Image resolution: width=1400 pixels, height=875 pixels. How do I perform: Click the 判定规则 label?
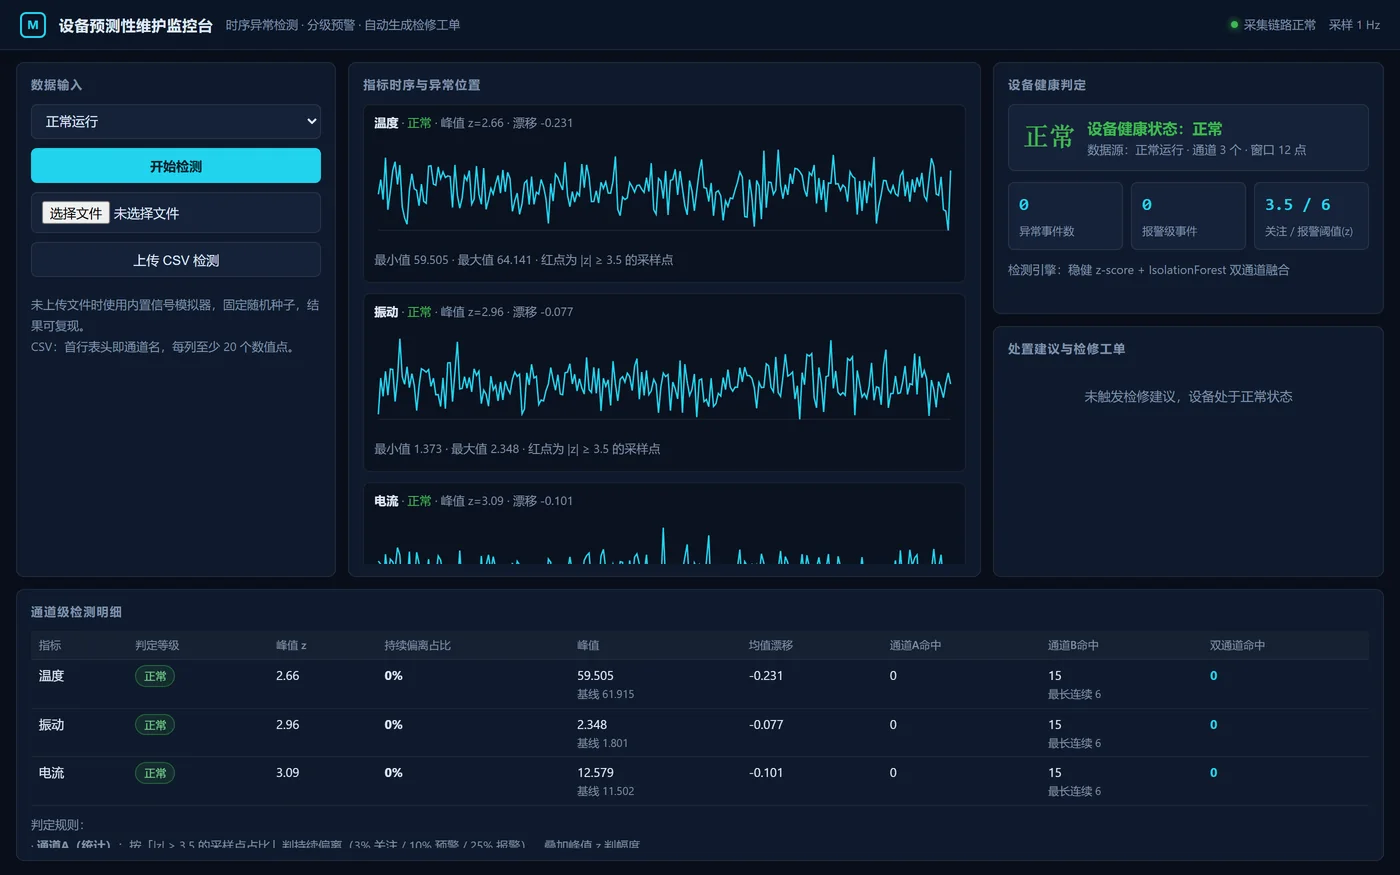click(58, 825)
